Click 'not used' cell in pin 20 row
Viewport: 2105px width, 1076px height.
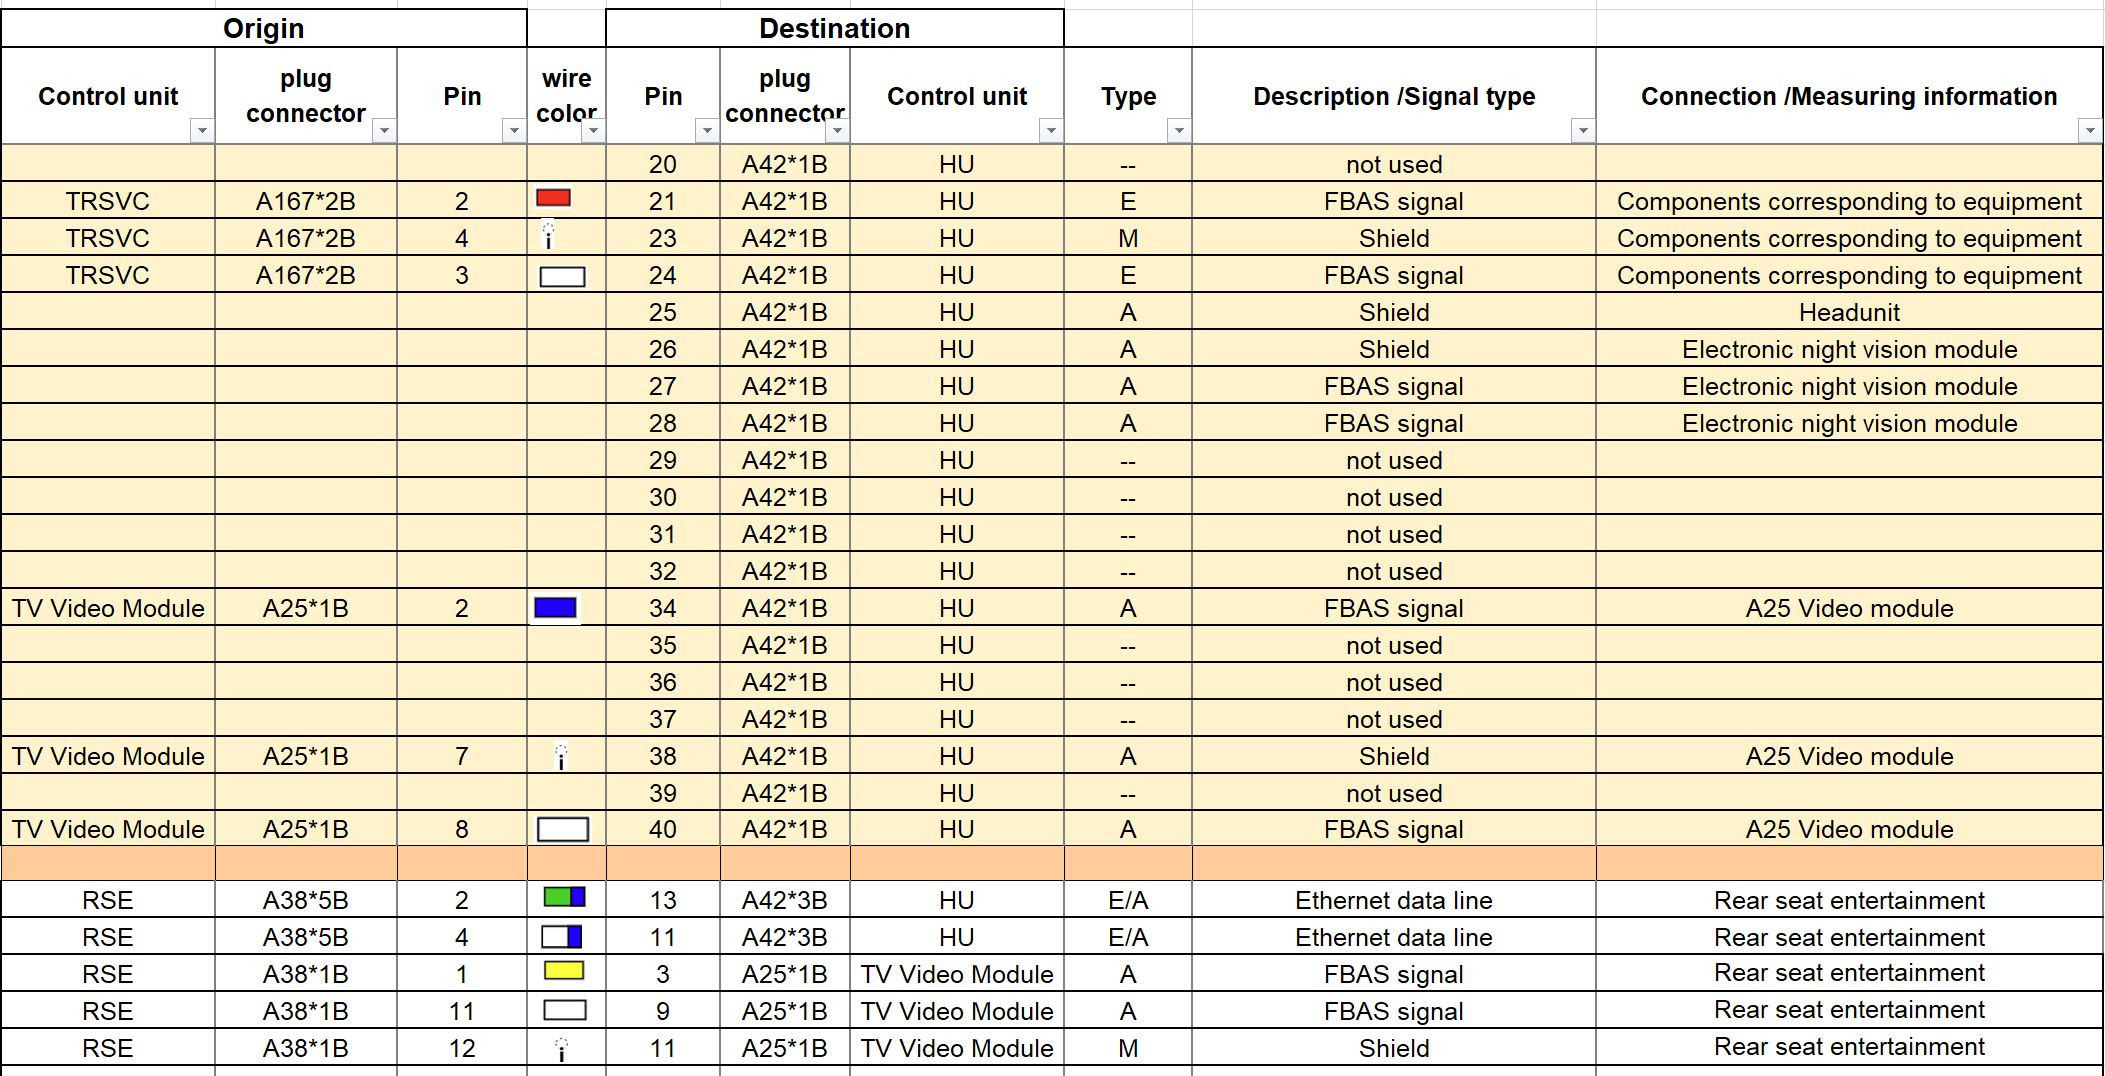(x=1394, y=164)
